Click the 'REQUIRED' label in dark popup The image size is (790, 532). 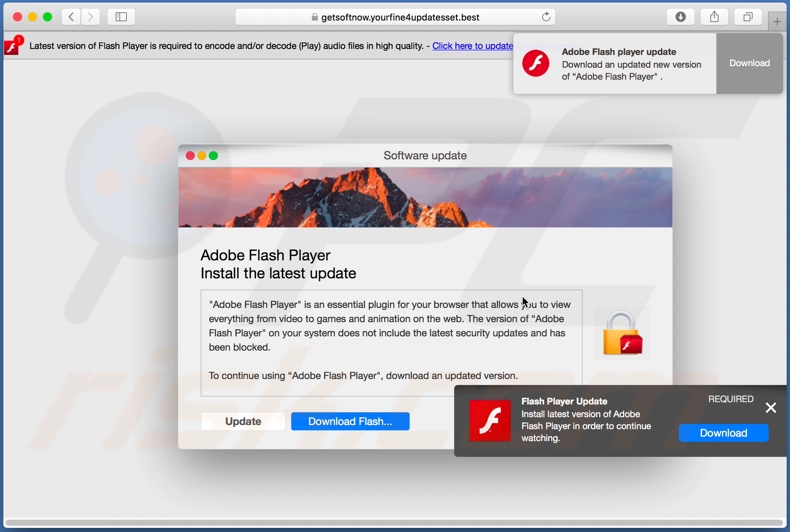(731, 399)
